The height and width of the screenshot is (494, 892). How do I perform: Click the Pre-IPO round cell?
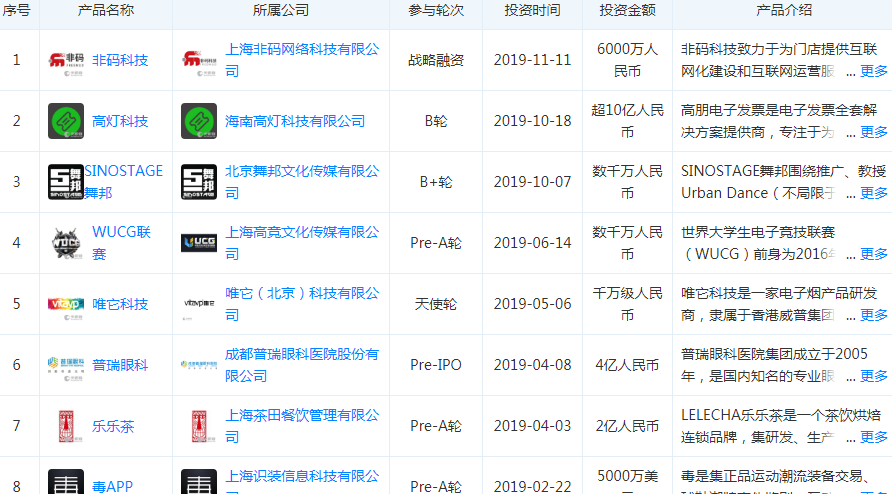[436, 365]
